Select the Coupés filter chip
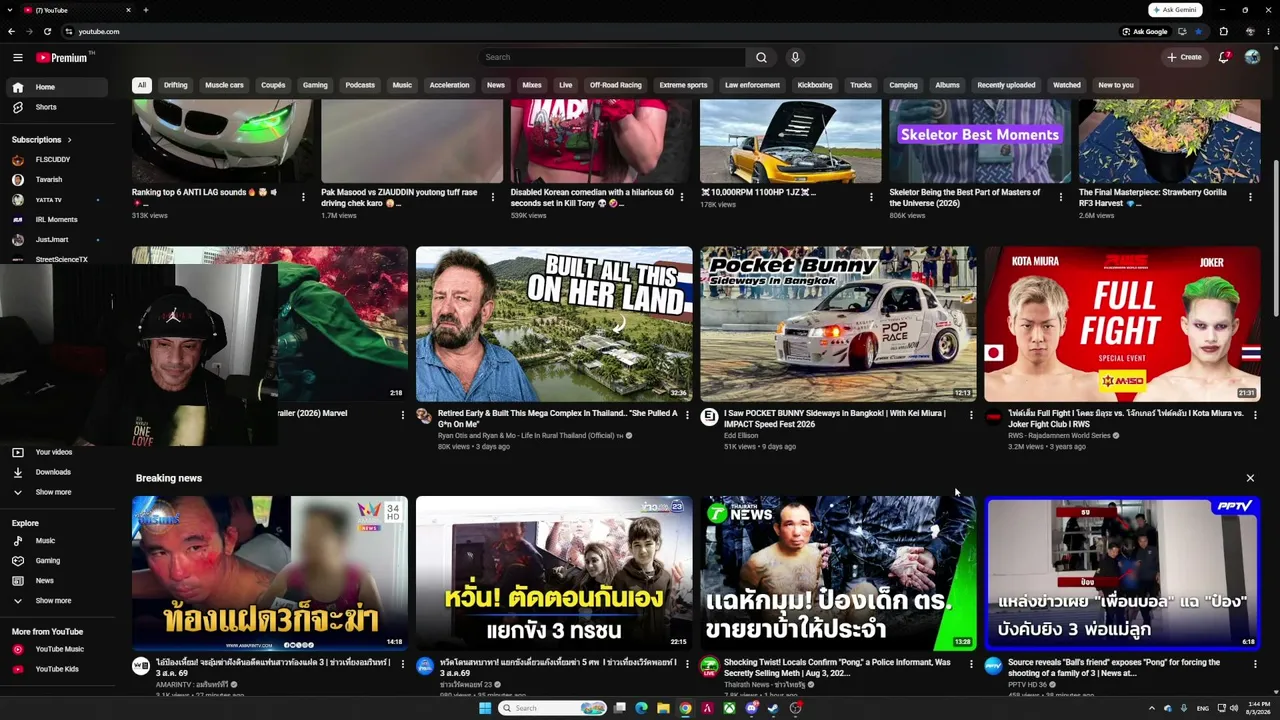Image resolution: width=1280 pixels, height=720 pixels. click(273, 85)
